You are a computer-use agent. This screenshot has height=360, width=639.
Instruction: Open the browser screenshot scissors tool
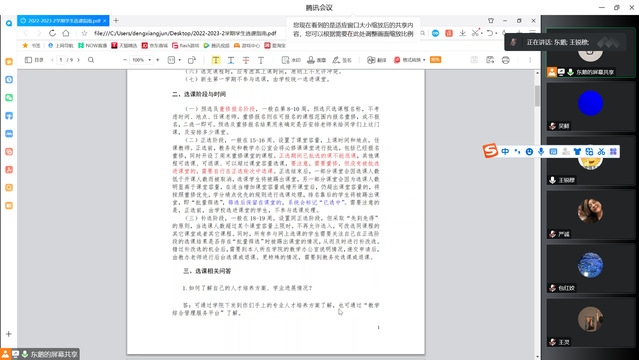pos(475,33)
